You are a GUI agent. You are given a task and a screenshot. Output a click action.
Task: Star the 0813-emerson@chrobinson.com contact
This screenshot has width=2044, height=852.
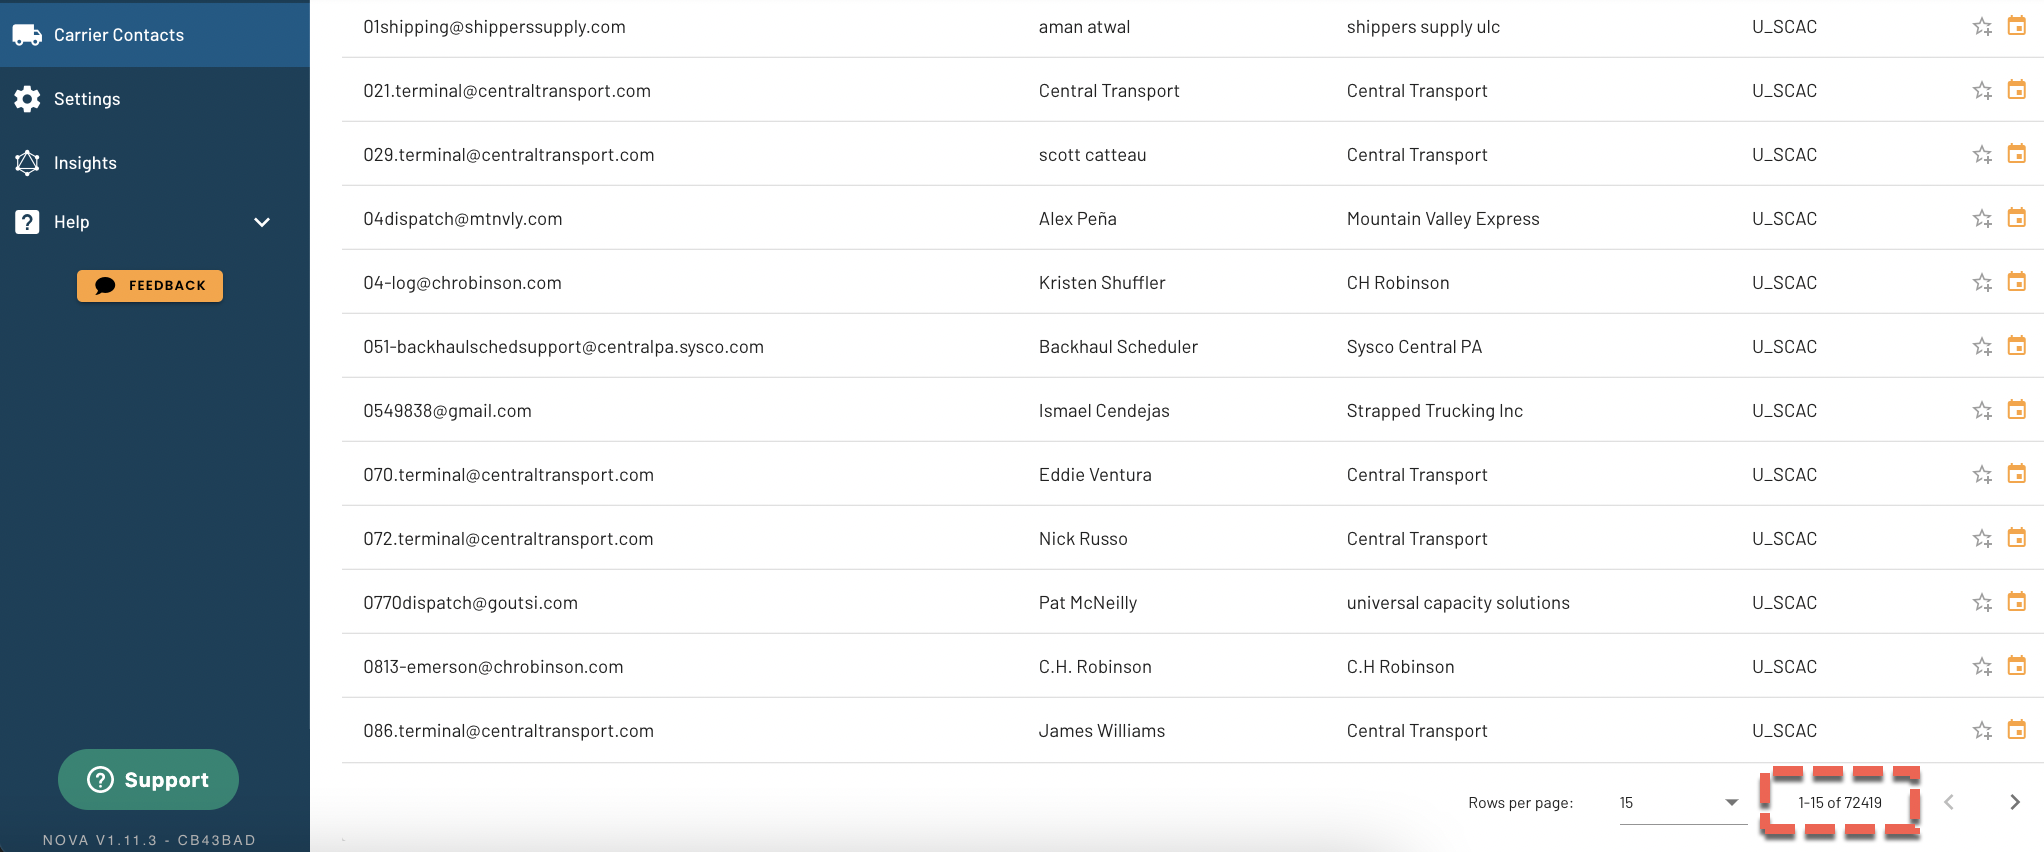click(x=1982, y=667)
